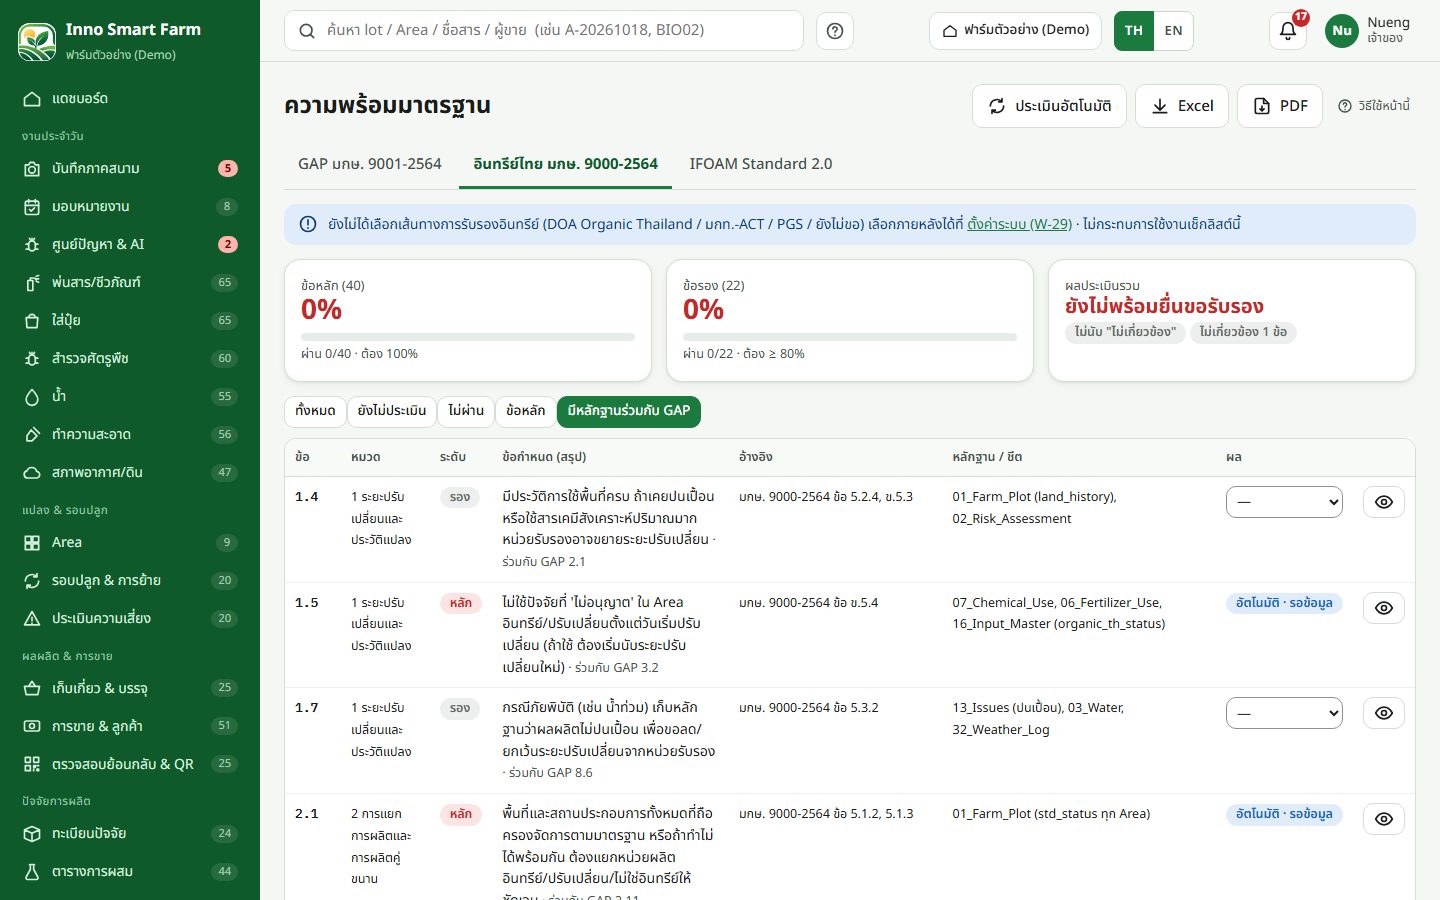The height and width of the screenshot is (900, 1440).
Task: Open พ่นสาร/ชีวภัณฑ์ sidebar item
Action: tap(130, 283)
